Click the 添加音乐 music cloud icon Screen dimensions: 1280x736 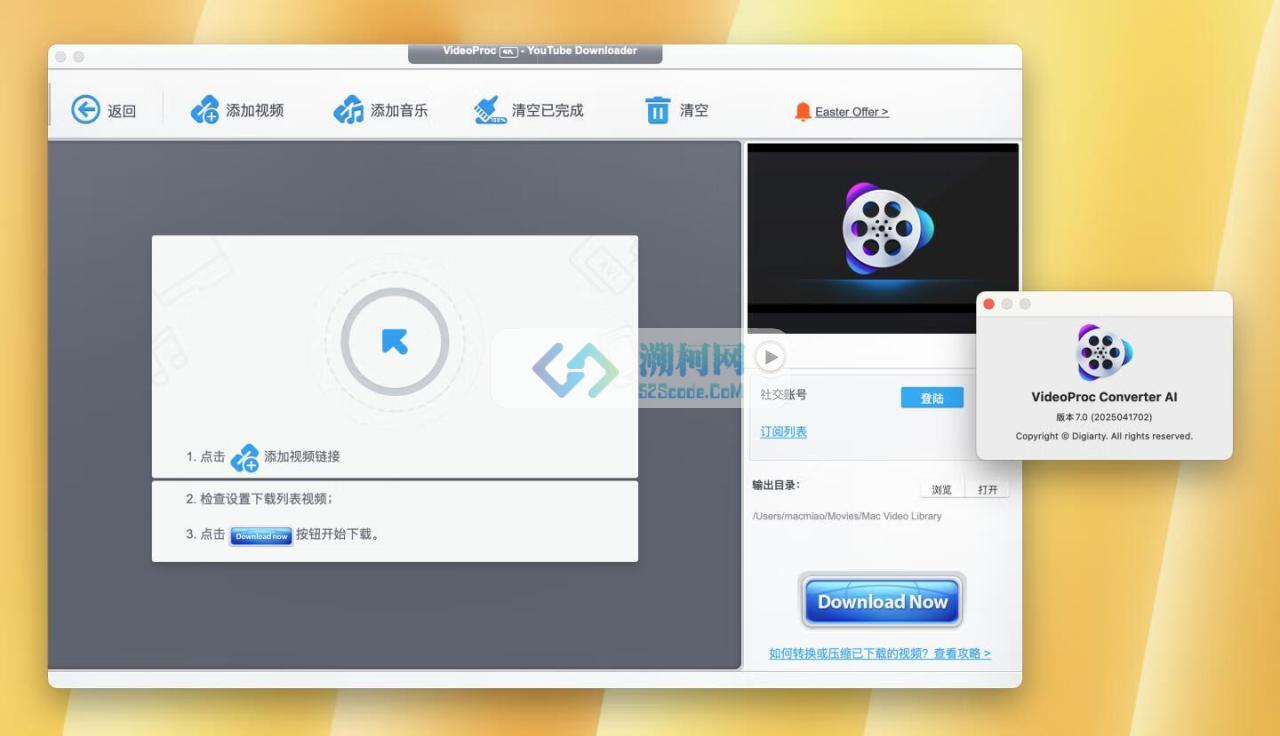349,110
